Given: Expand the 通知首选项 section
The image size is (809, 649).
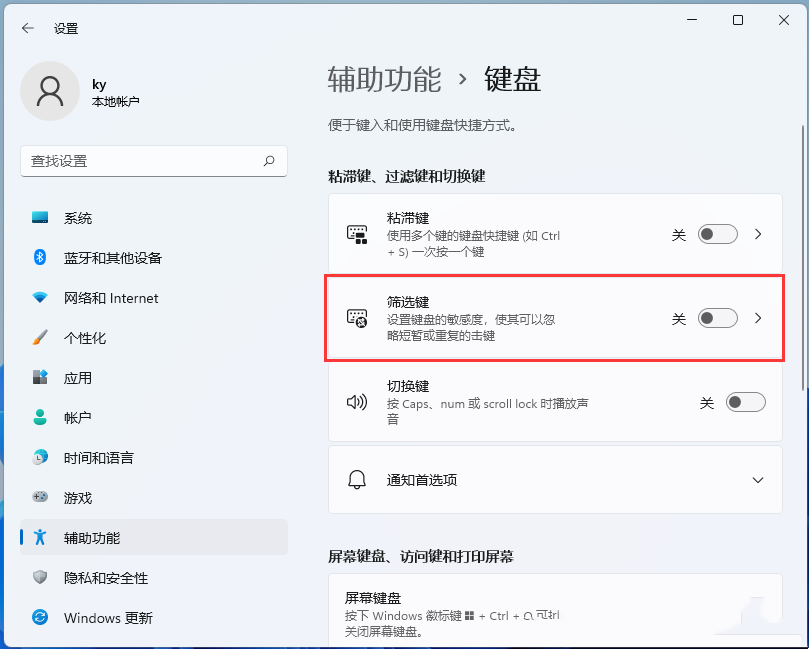Looking at the screenshot, I should pyautogui.click(x=757, y=479).
